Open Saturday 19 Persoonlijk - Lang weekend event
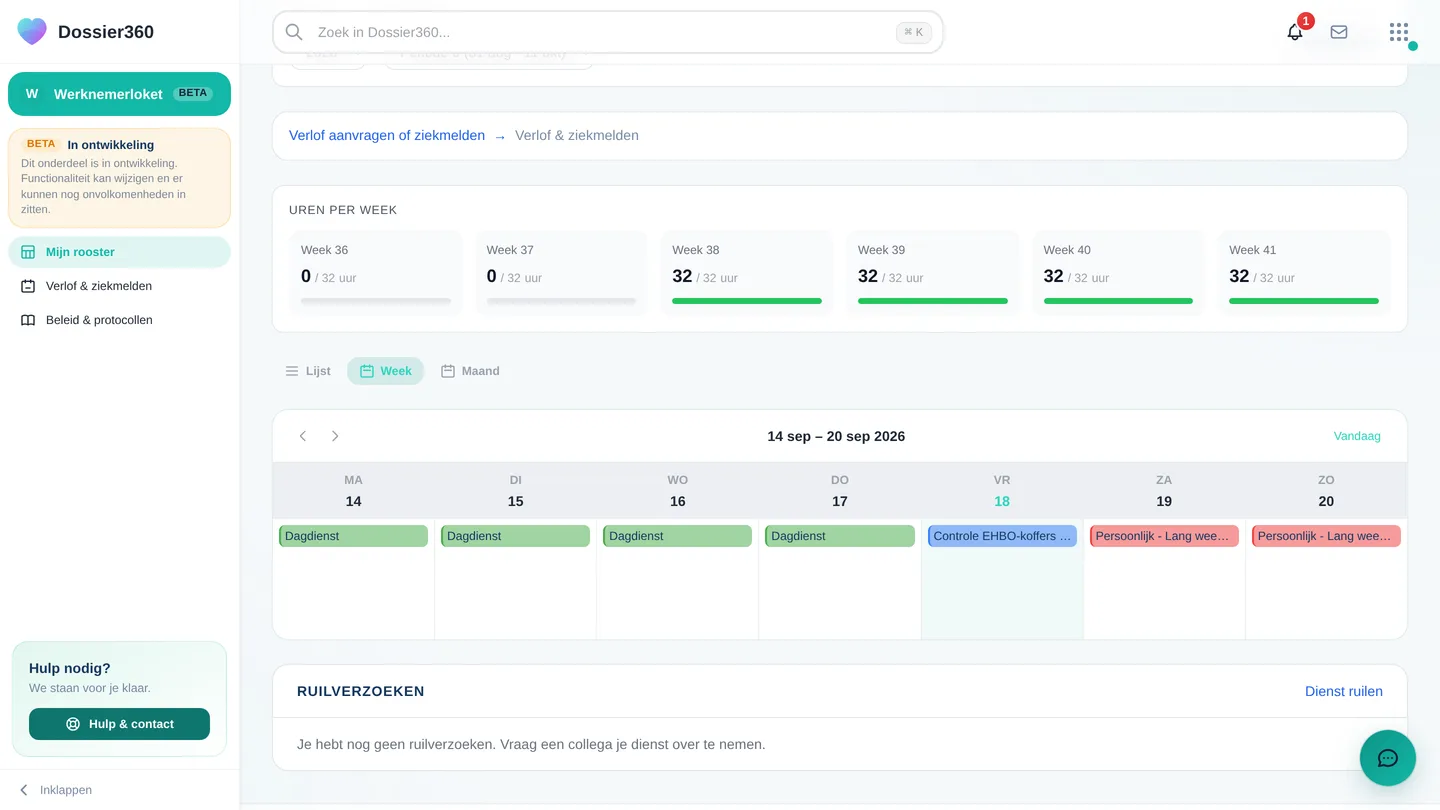Image resolution: width=1440 pixels, height=810 pixels. point(1164,536)
